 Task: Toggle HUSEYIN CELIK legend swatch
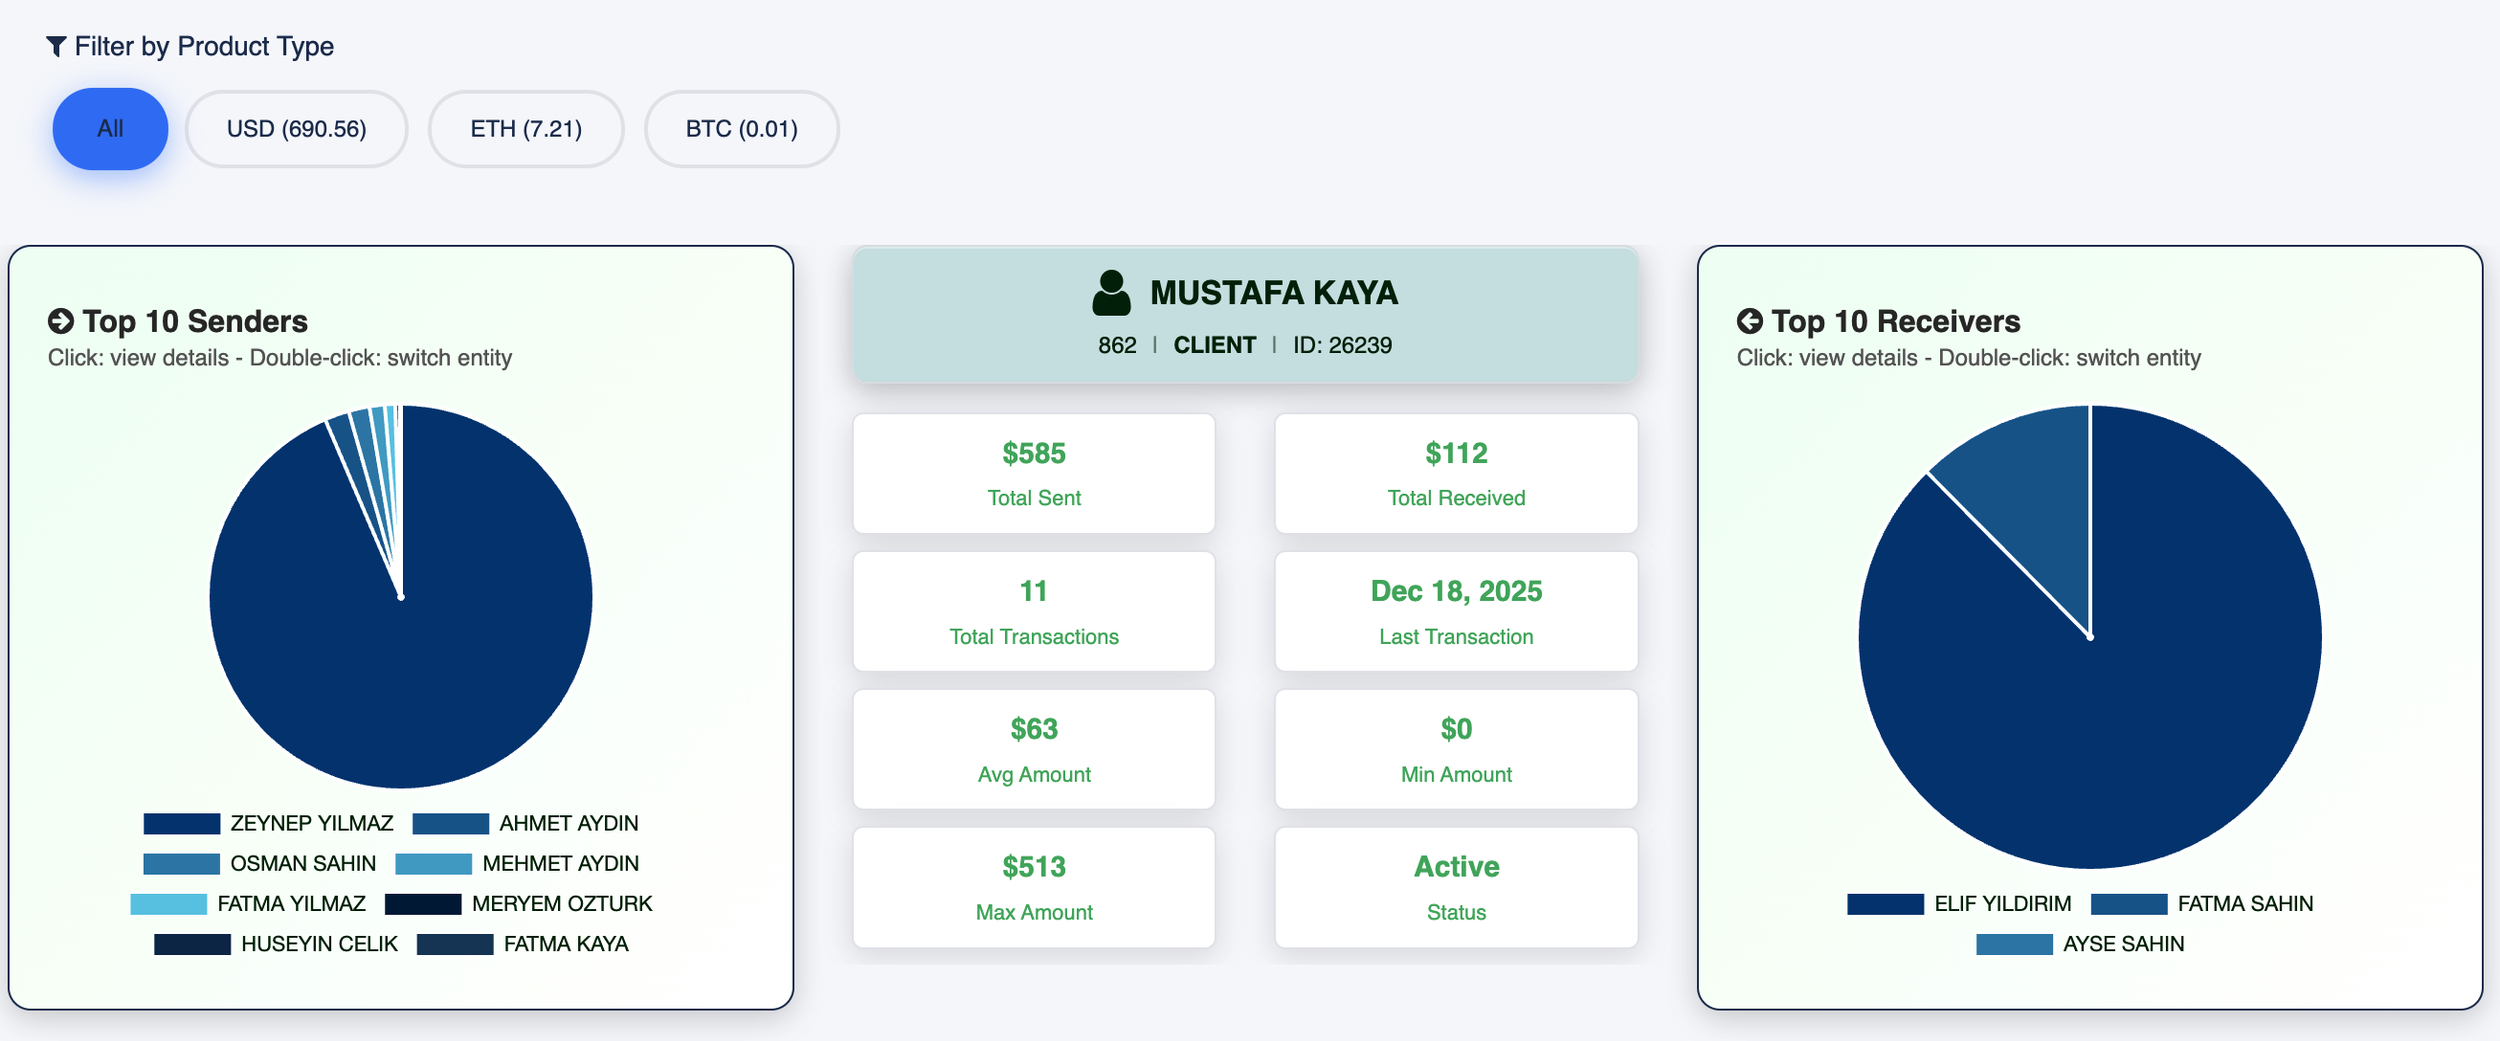click(192, 944)
